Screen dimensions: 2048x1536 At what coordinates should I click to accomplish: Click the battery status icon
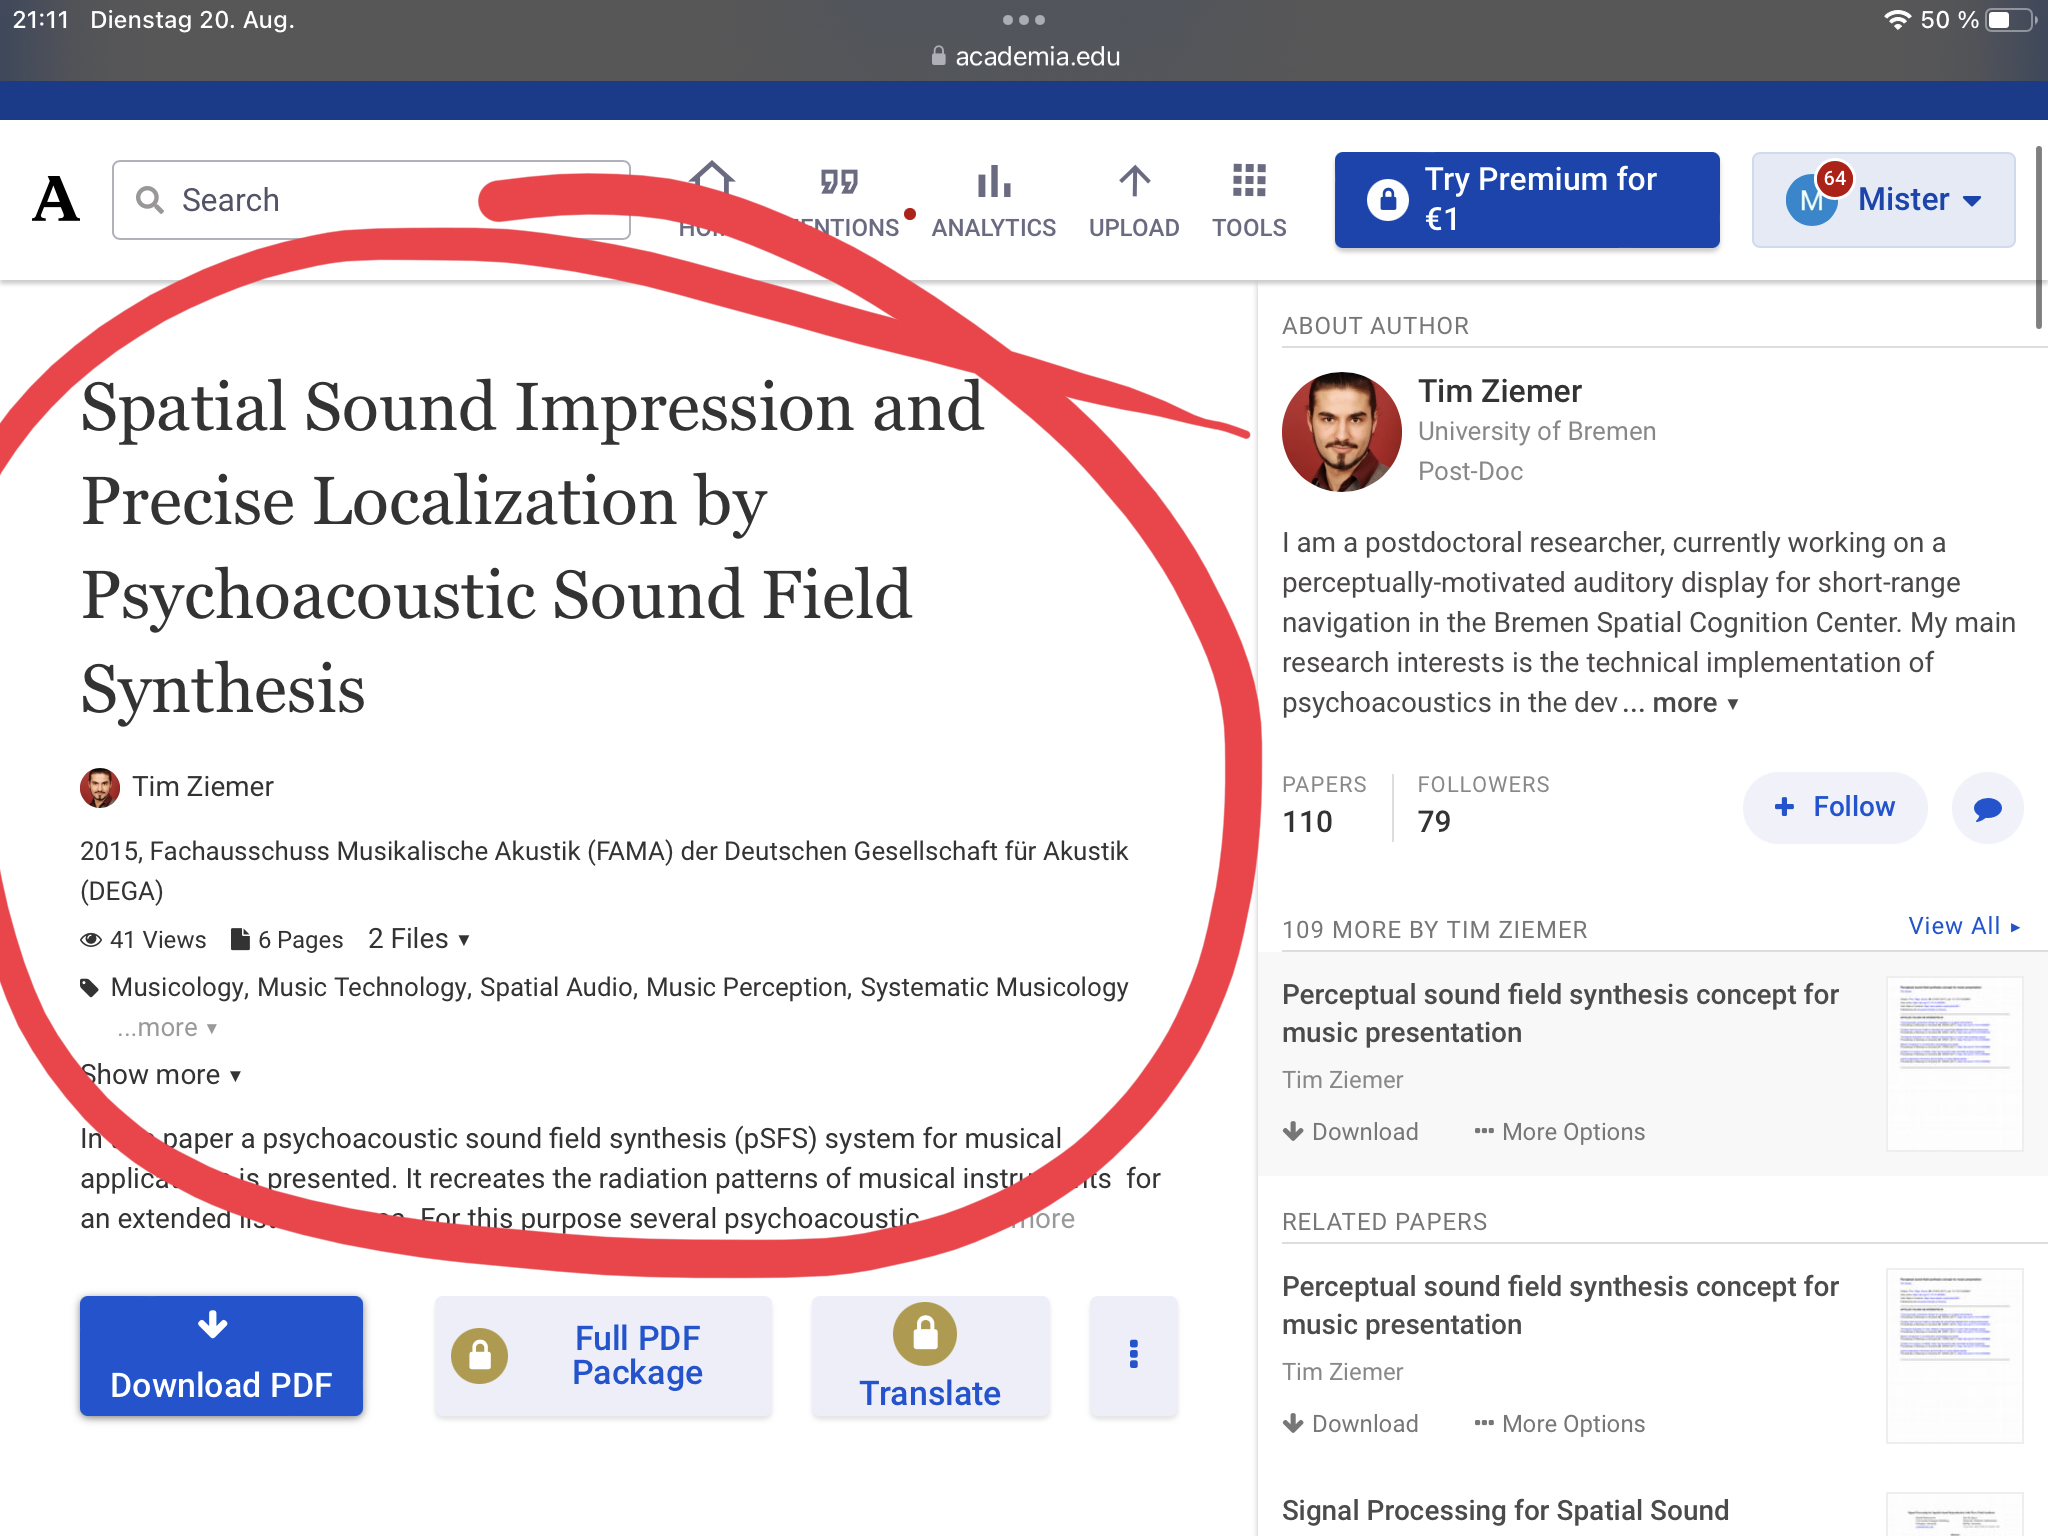click(x=2012, y=20)
